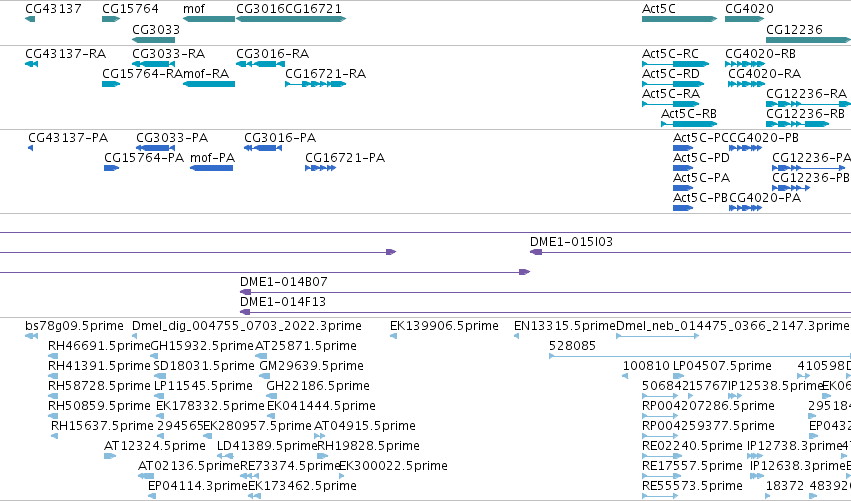This screenshot has height=501, width=851.
Task: Select the CG16721 gene label
Action: click(x=314, y=9)
